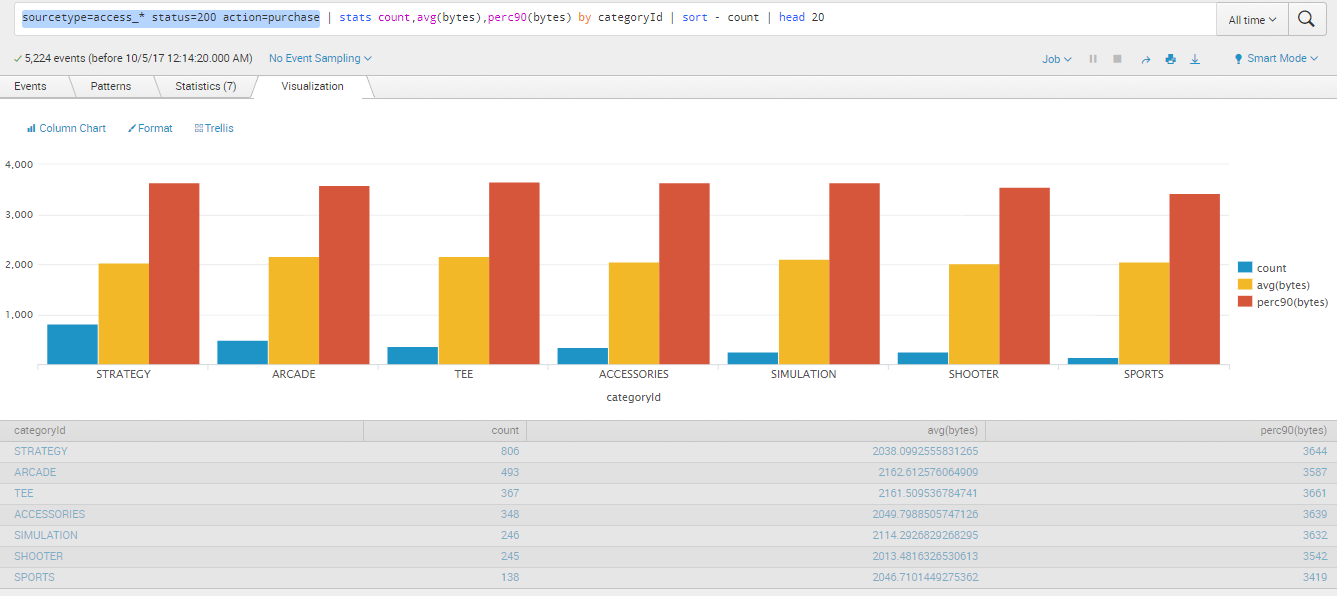Switch to the Statistics tab
The height and width of the screenshot is (596, 1337).
click(205, 87)
